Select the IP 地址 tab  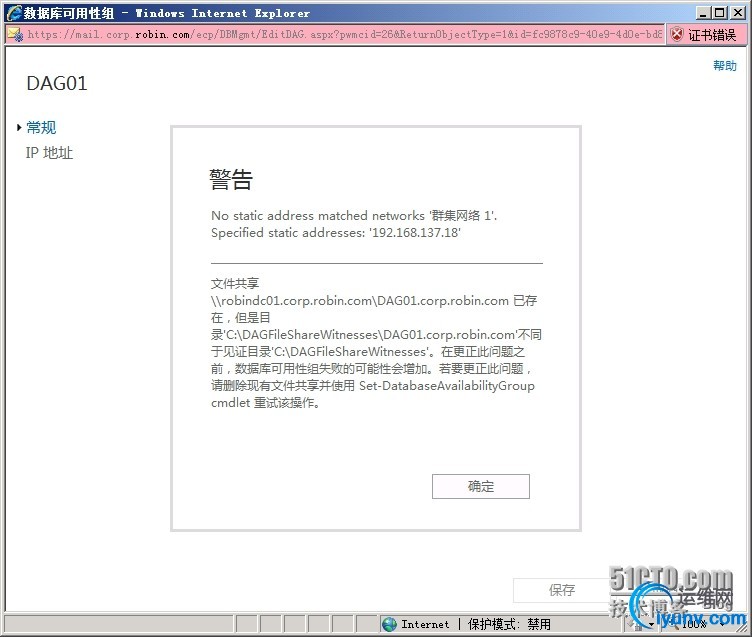49,153
